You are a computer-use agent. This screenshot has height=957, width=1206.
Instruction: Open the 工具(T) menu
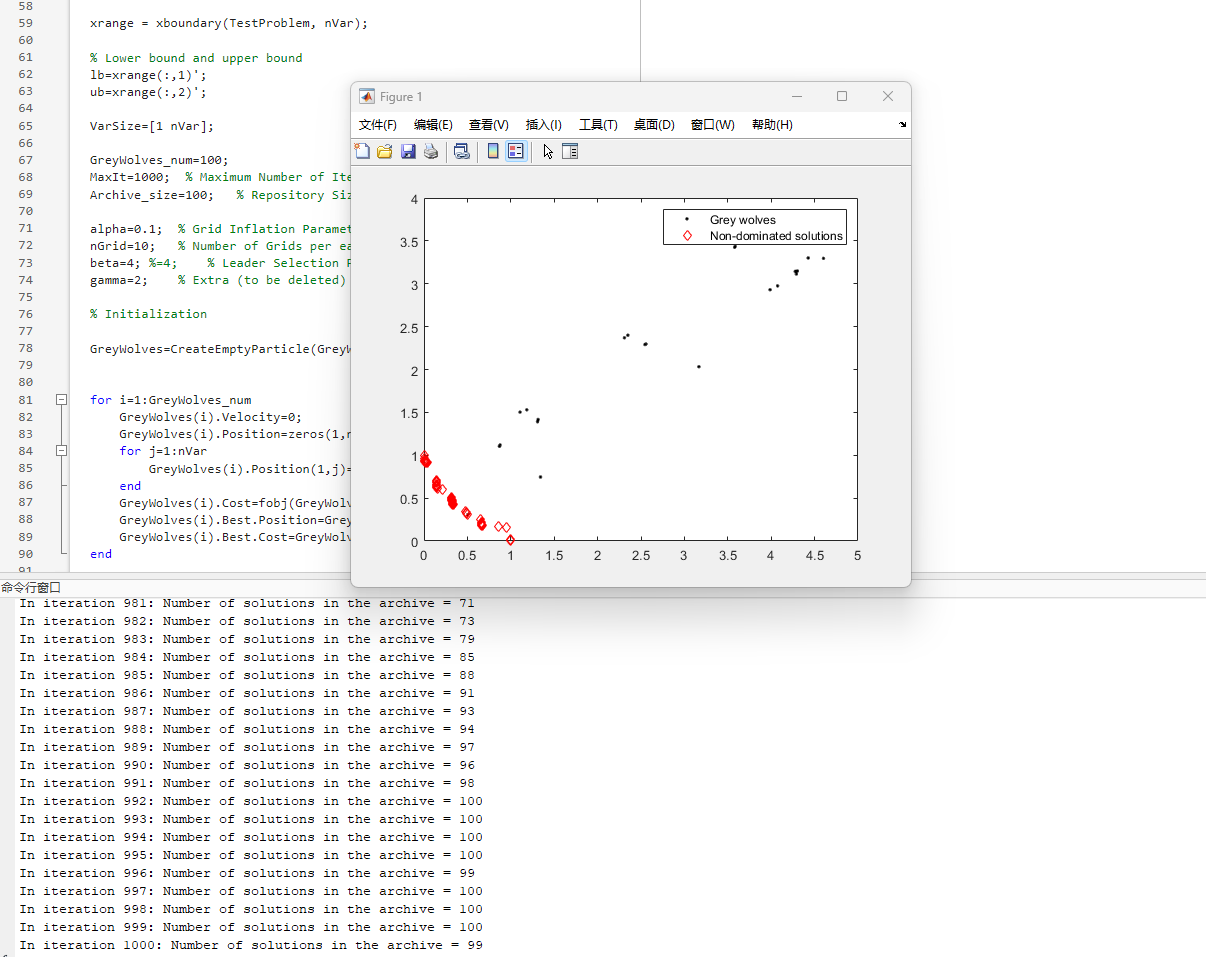point(598,125)
